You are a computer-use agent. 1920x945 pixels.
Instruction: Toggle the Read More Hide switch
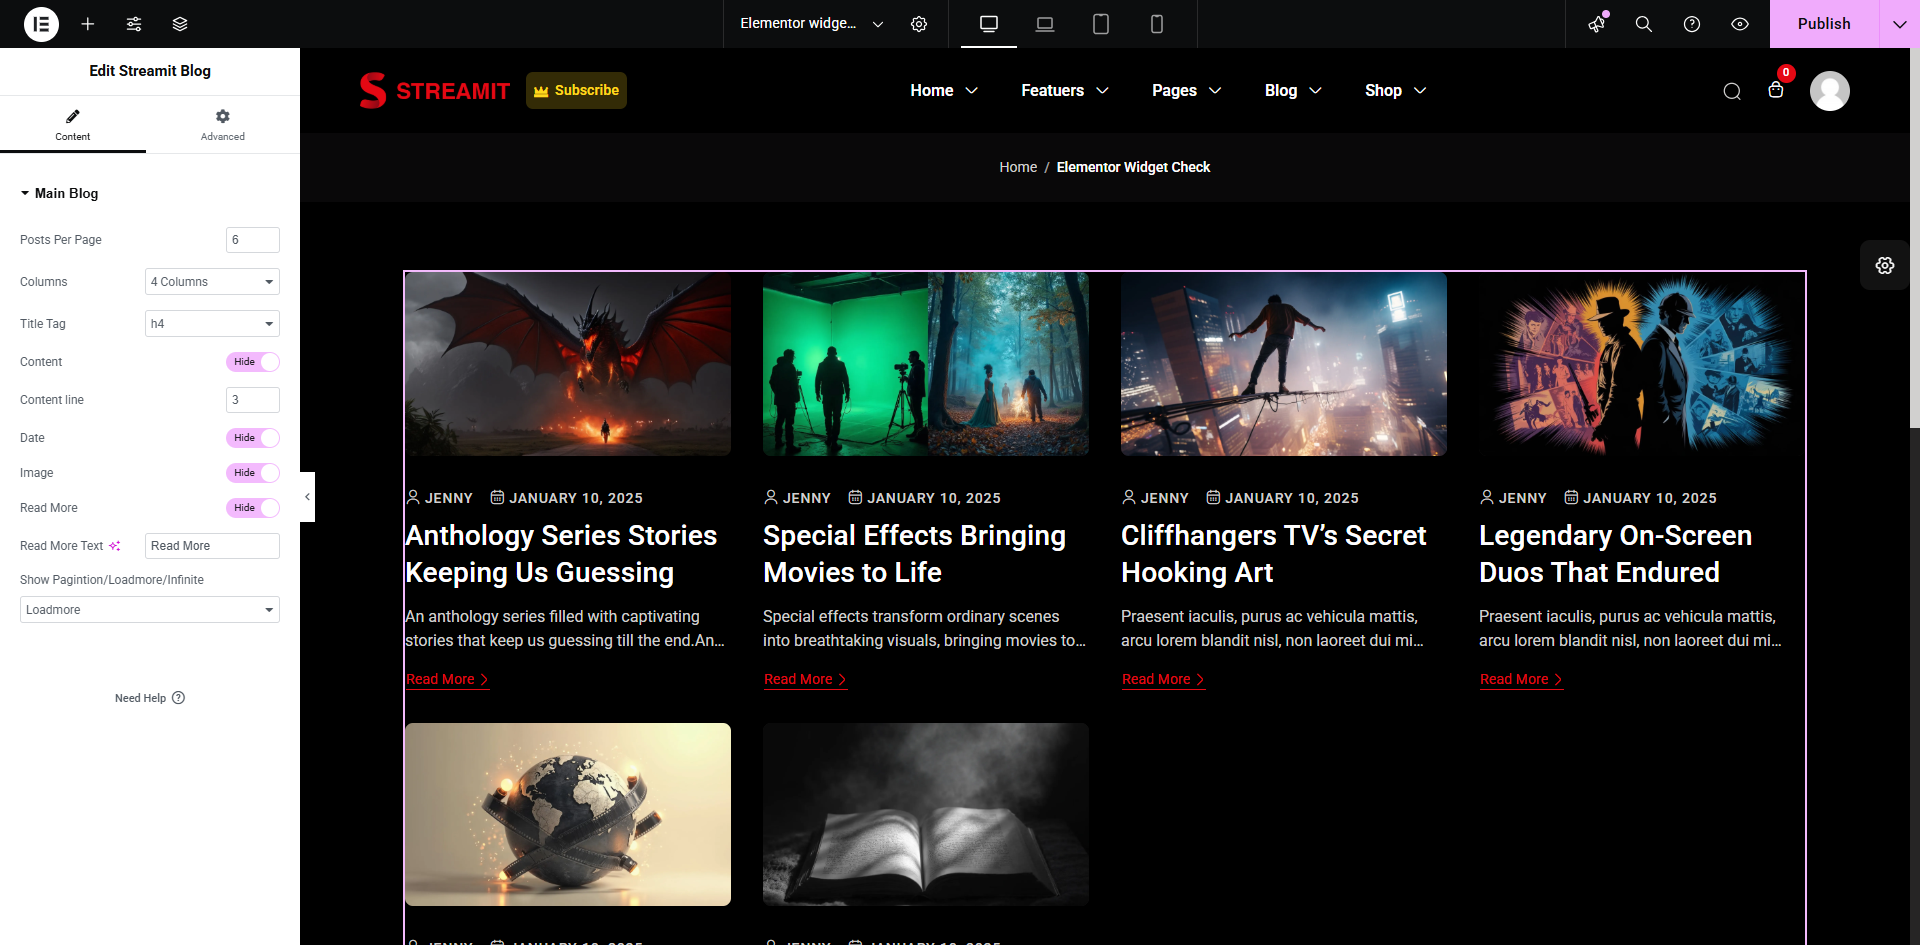tap(253, 508)
